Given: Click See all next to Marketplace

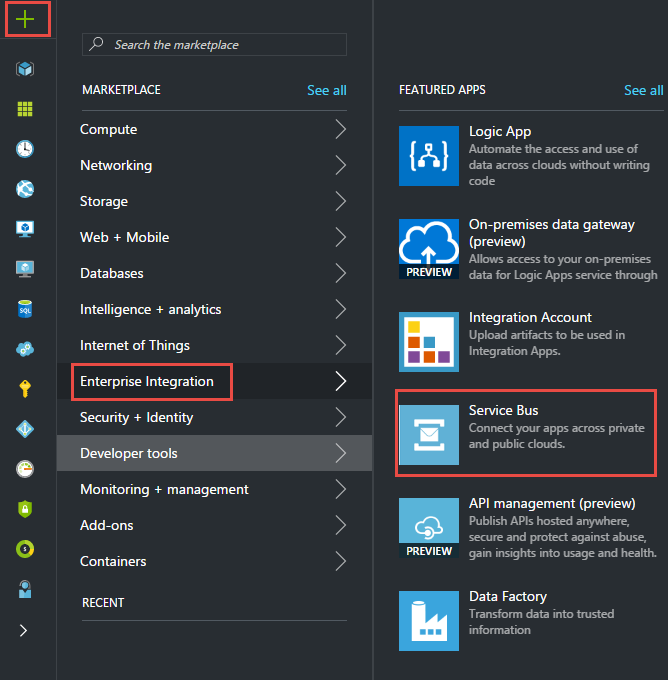Looking at the screenshot, I should point(327,90).
